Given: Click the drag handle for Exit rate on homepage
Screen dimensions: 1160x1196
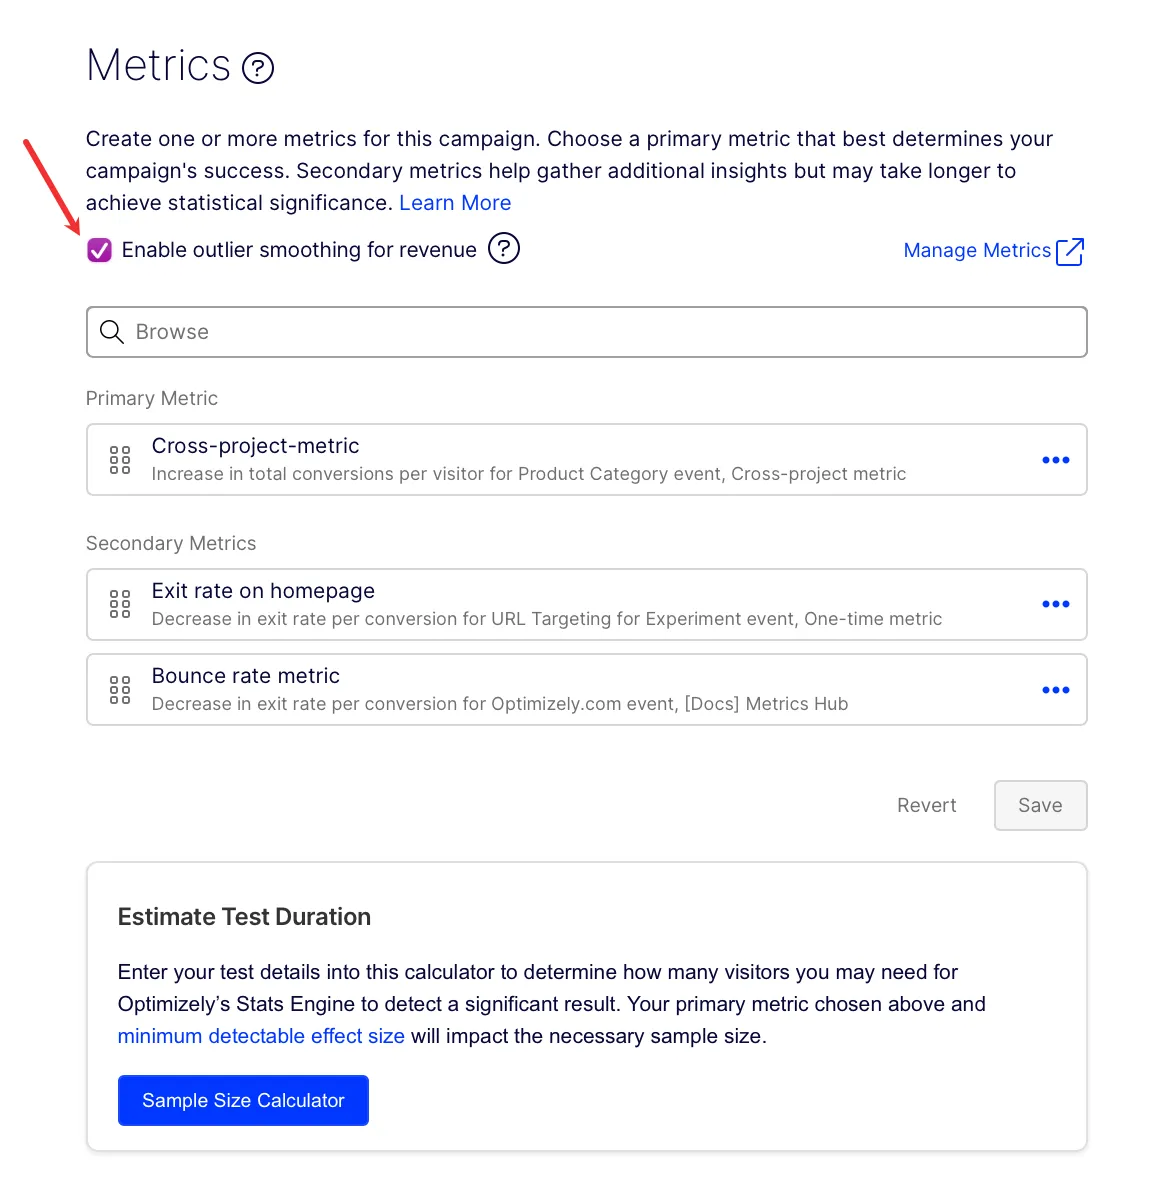Looking at the screenshot, I should [x=120, y=604].
